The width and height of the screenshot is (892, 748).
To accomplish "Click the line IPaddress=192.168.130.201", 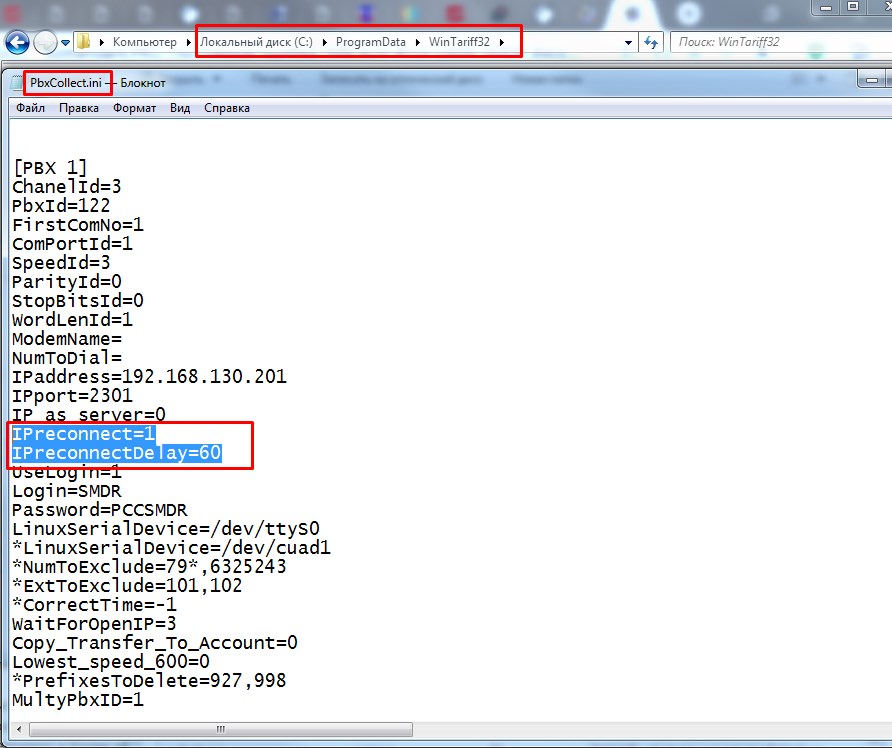I will point(149,377).
